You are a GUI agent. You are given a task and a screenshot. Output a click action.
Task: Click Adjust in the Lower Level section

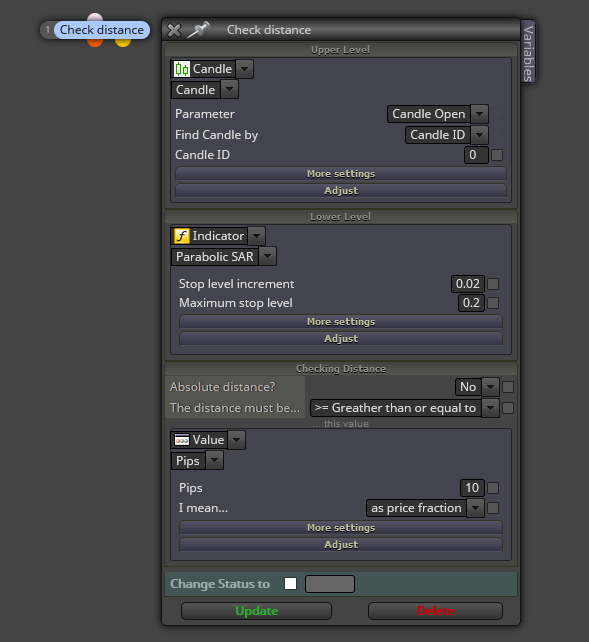click(x=341, y=339)
